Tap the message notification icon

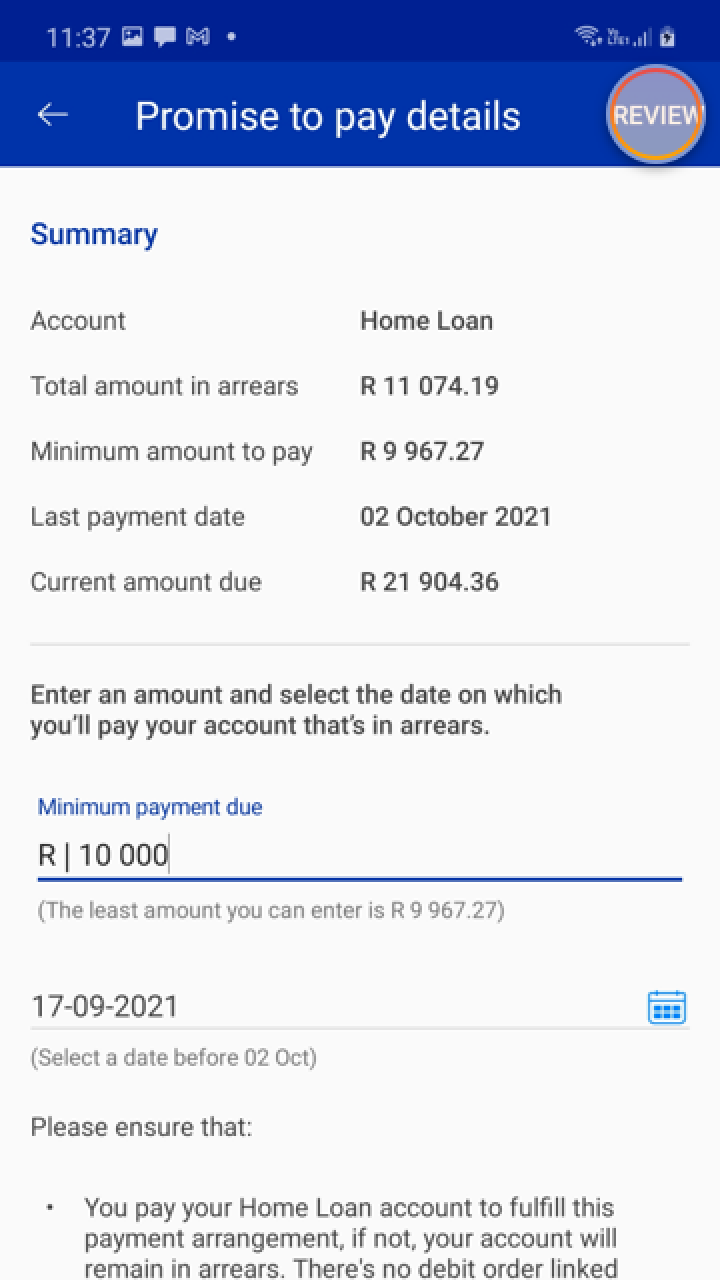(x=165, y=37)
